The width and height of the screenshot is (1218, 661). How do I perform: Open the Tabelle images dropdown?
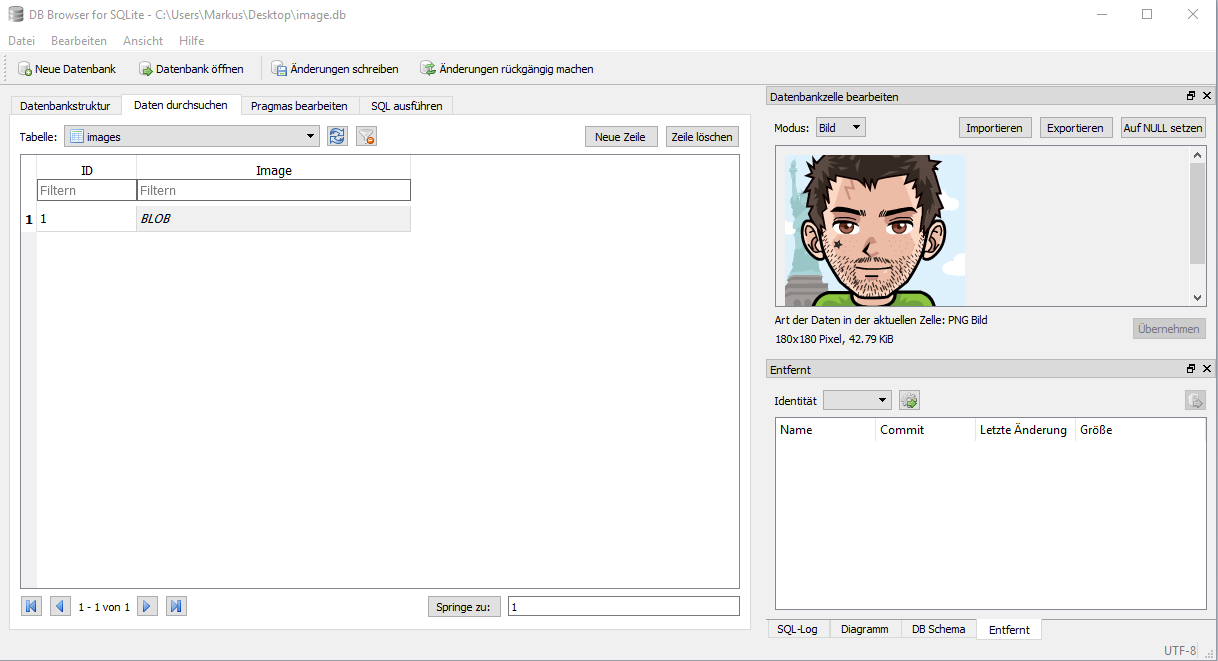click(192, 136)
